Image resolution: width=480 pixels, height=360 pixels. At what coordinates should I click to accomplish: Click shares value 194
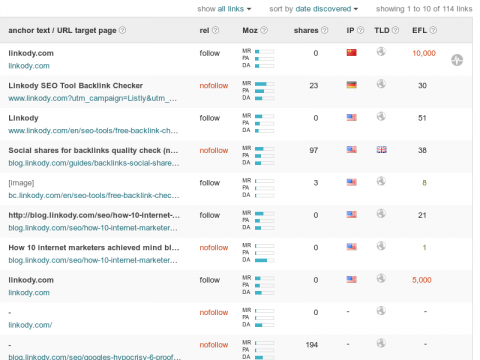click(x=312, y=345)
